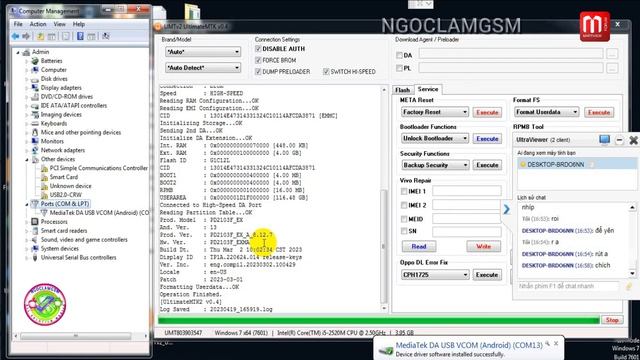The image size is (640, 360).
Task: Open the View menu in Computer Management
Action: tap(60, 24)
